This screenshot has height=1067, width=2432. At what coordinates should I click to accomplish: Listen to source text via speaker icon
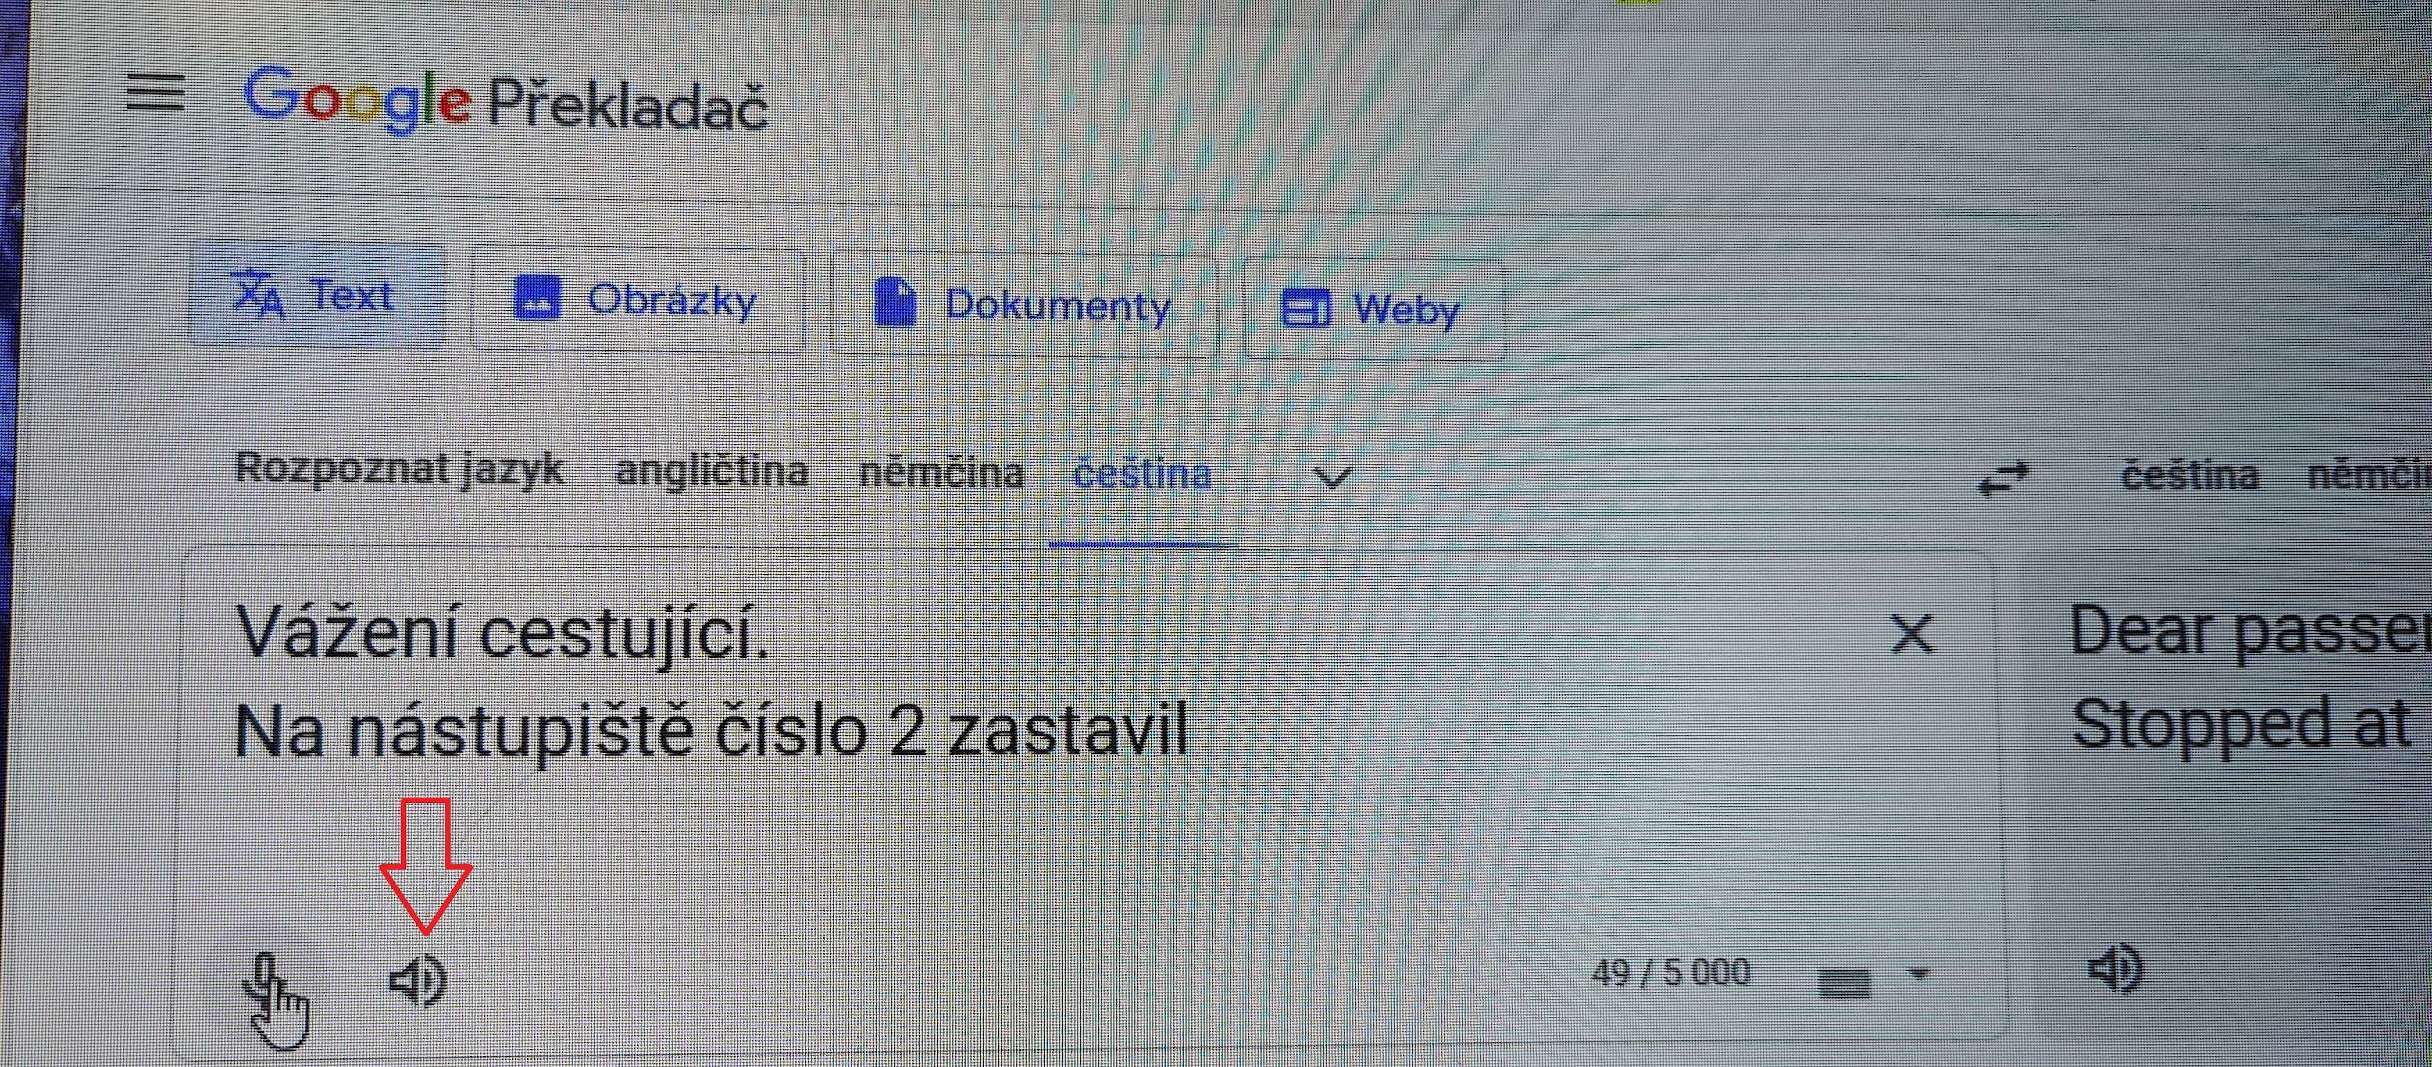[417, 980]
